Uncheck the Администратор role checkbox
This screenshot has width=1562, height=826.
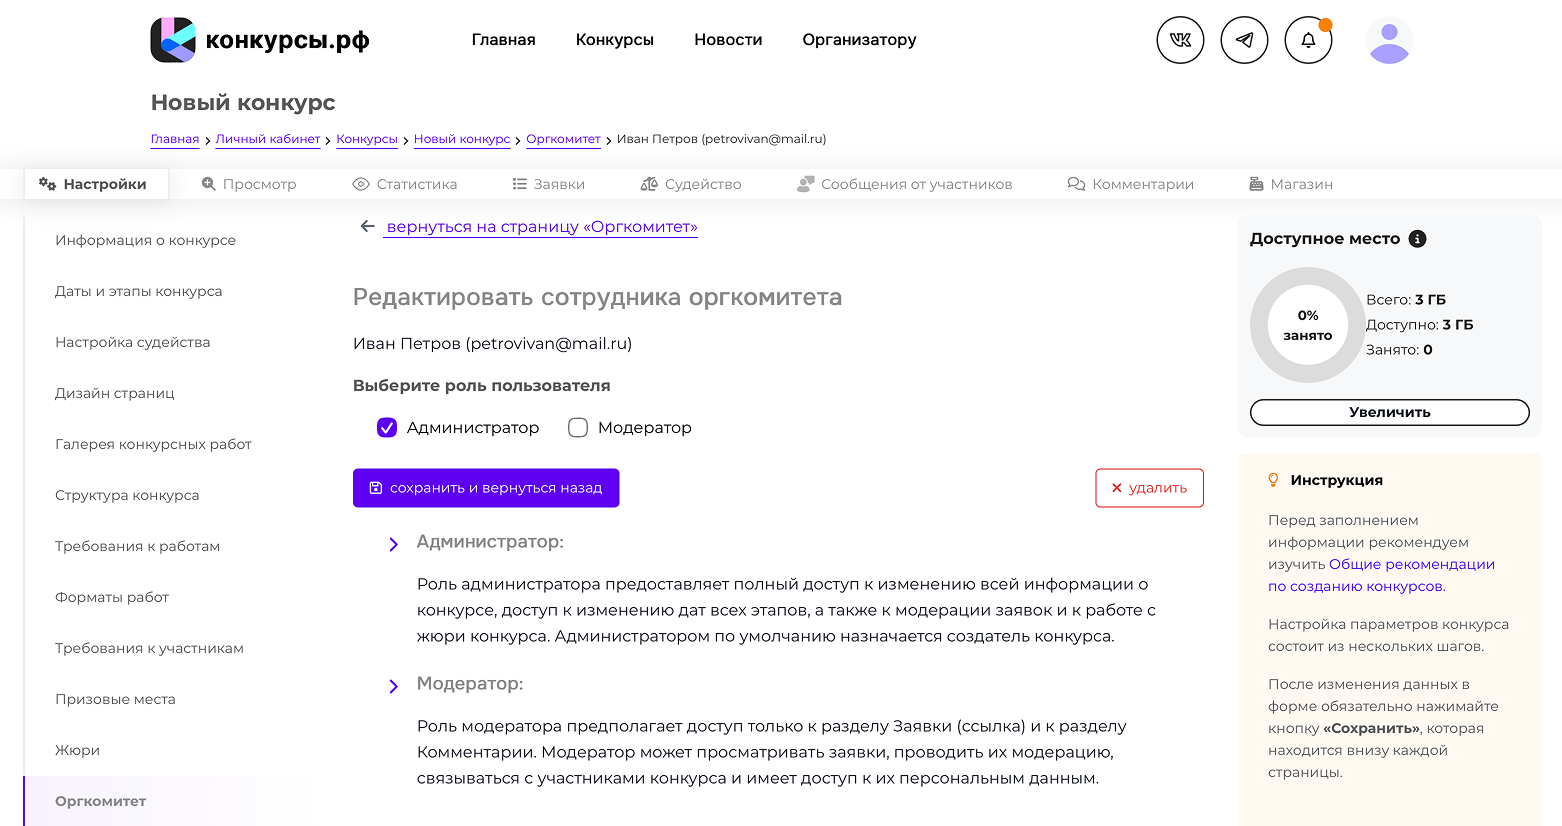click(387, 428)
